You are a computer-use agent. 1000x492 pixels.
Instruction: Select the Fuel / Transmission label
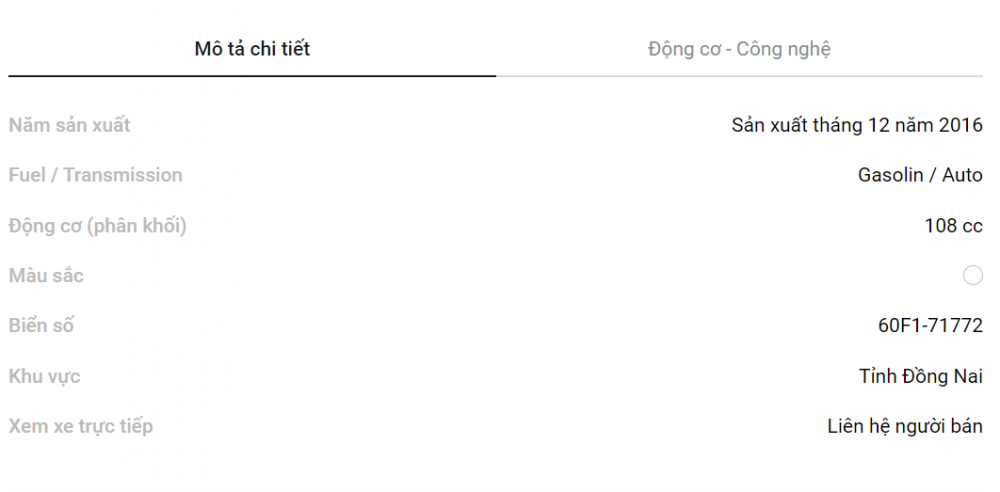(x=95, y=175)
